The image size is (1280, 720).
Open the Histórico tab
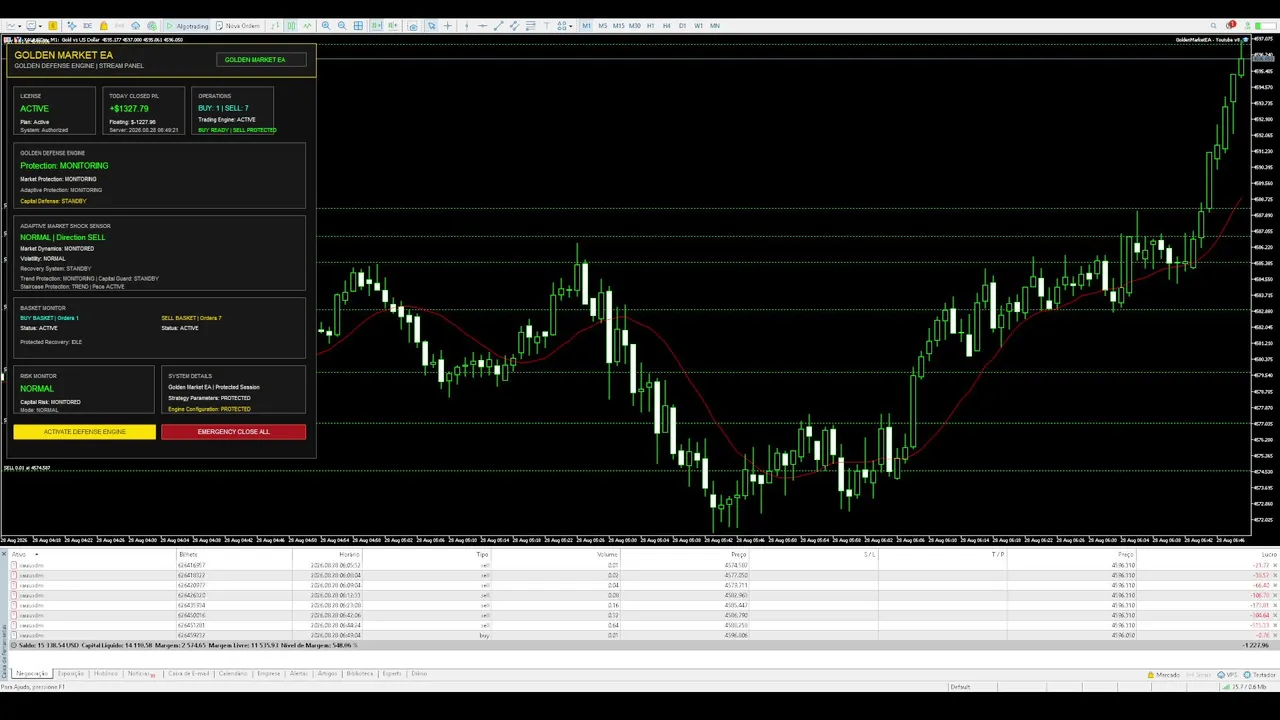tap(105, 673)
